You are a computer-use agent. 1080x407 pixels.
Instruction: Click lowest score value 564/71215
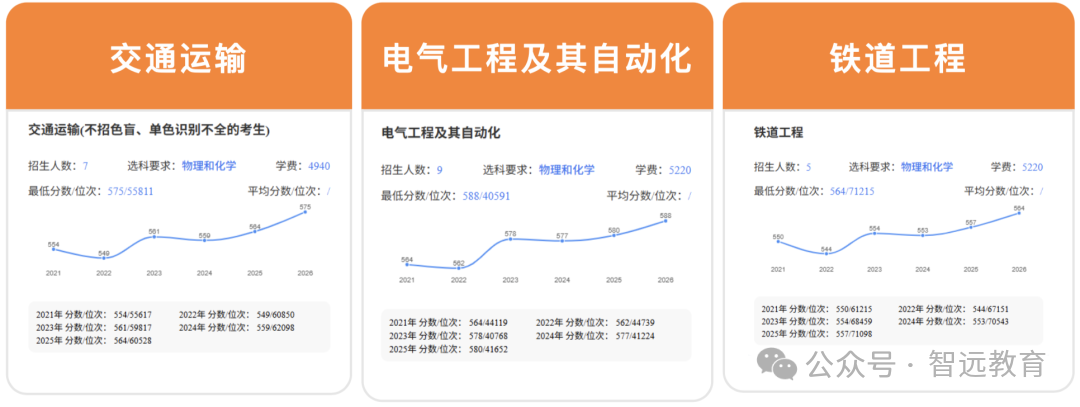(x=852, y=191)
